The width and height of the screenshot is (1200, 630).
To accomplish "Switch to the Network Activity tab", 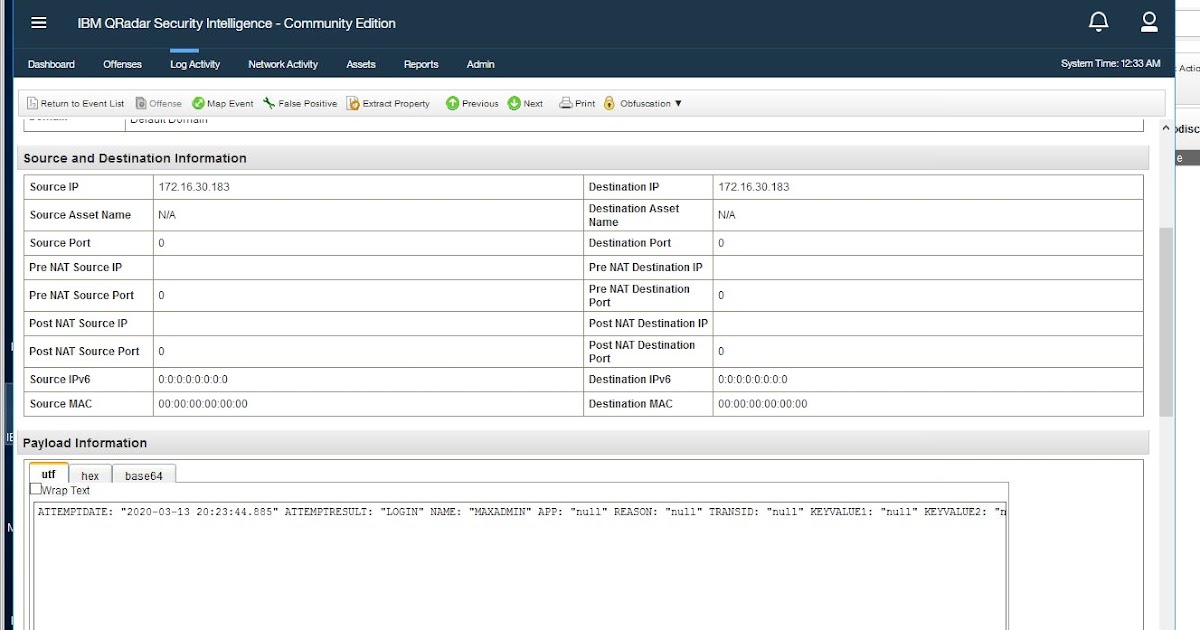I will [x=283, y=64].
